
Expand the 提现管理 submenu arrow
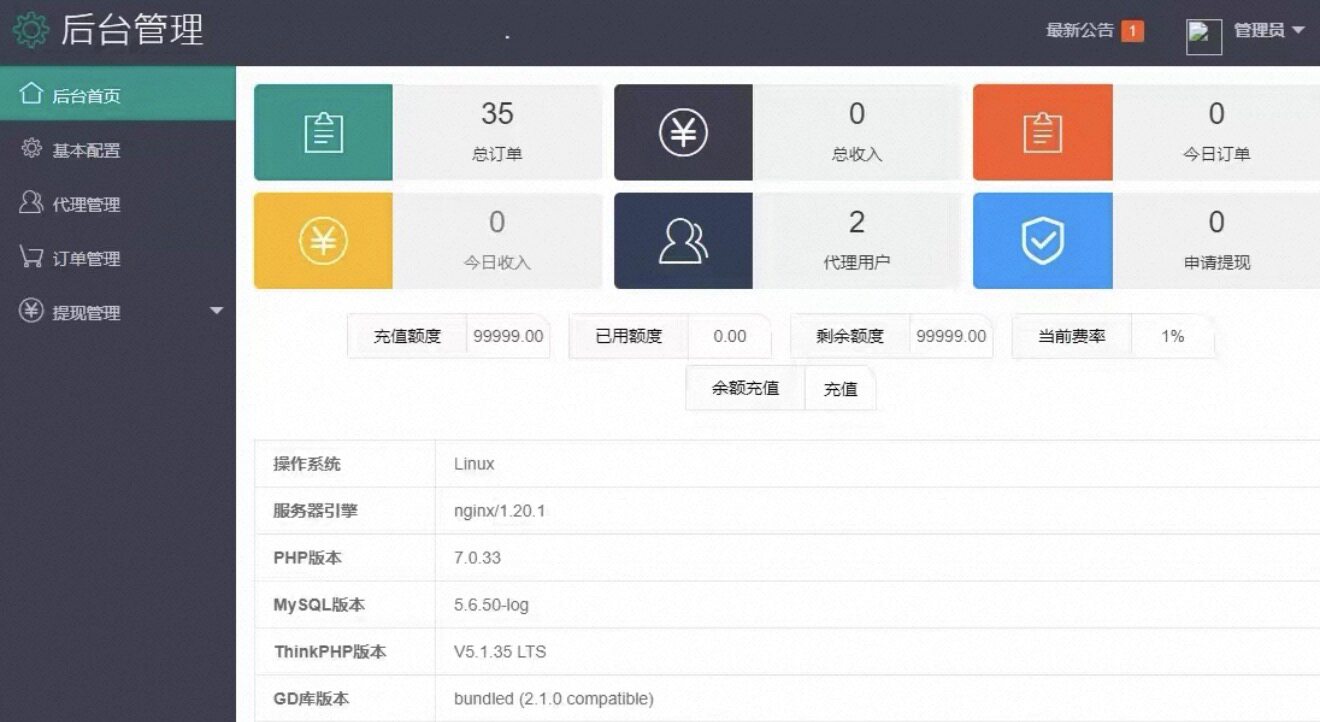pos(217,311)
